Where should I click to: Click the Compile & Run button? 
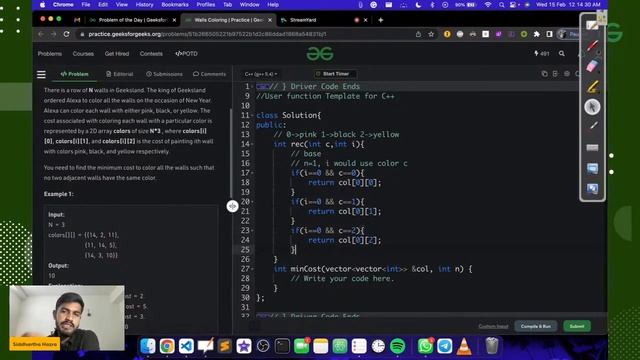(536, 326)
